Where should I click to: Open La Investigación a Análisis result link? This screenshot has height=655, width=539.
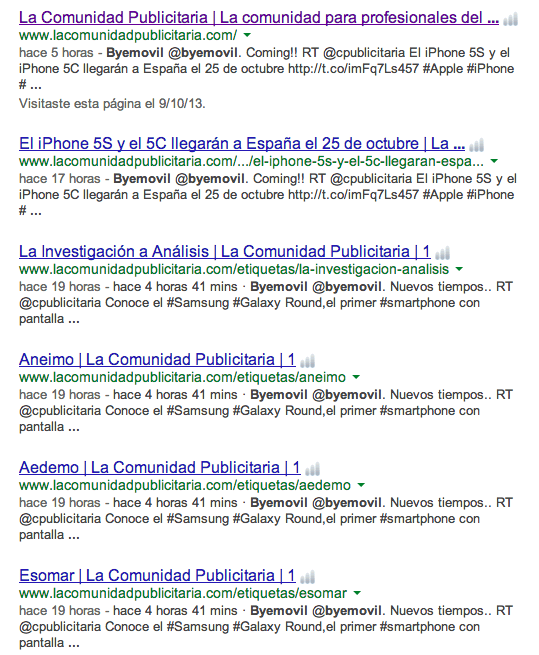pyautogui.click(x=224, y=251)
